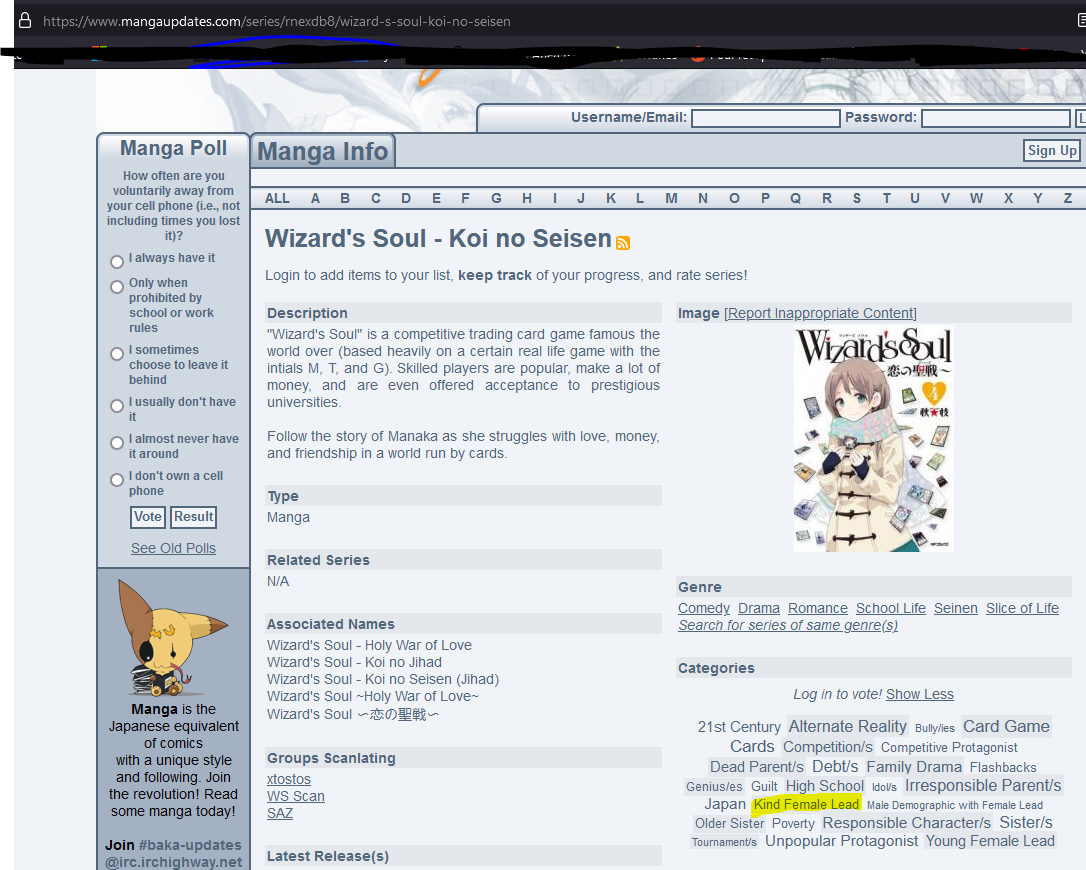Click the #baka-updates IRC channel link
Image resolution: width=1086 pixels, height=870 pixels.
coord(190,845)
